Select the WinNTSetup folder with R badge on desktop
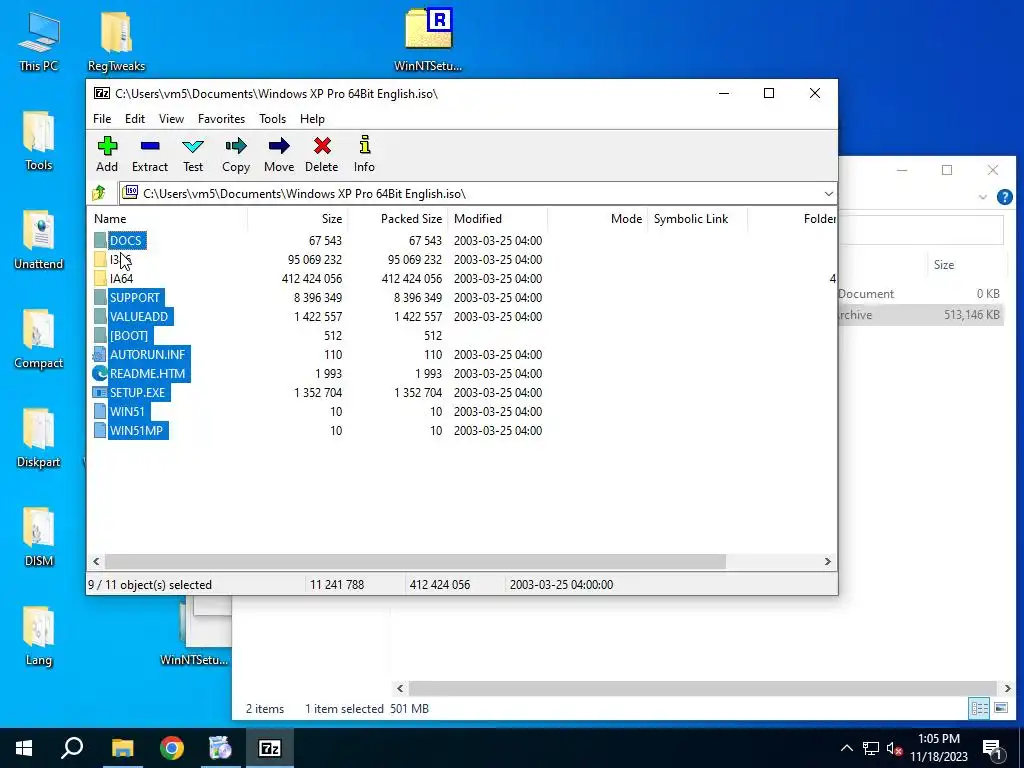1024x768 pixels. (x=428, y=39)
